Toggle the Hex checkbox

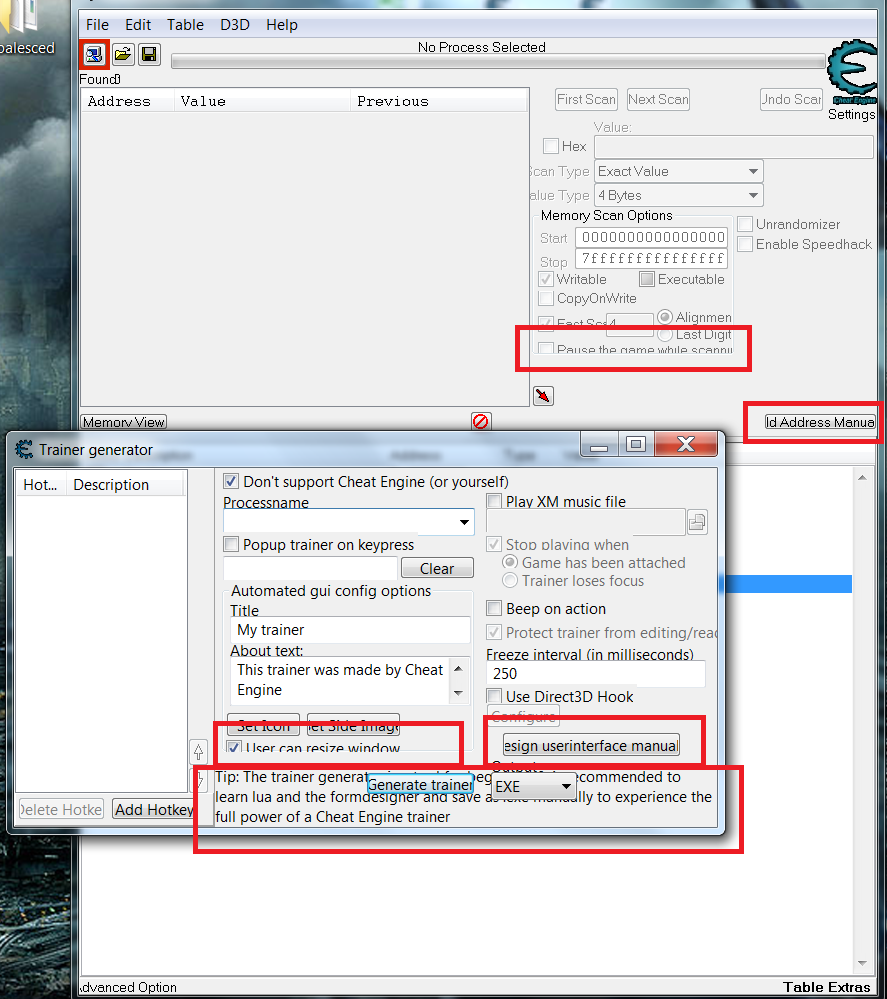(551, 146)
